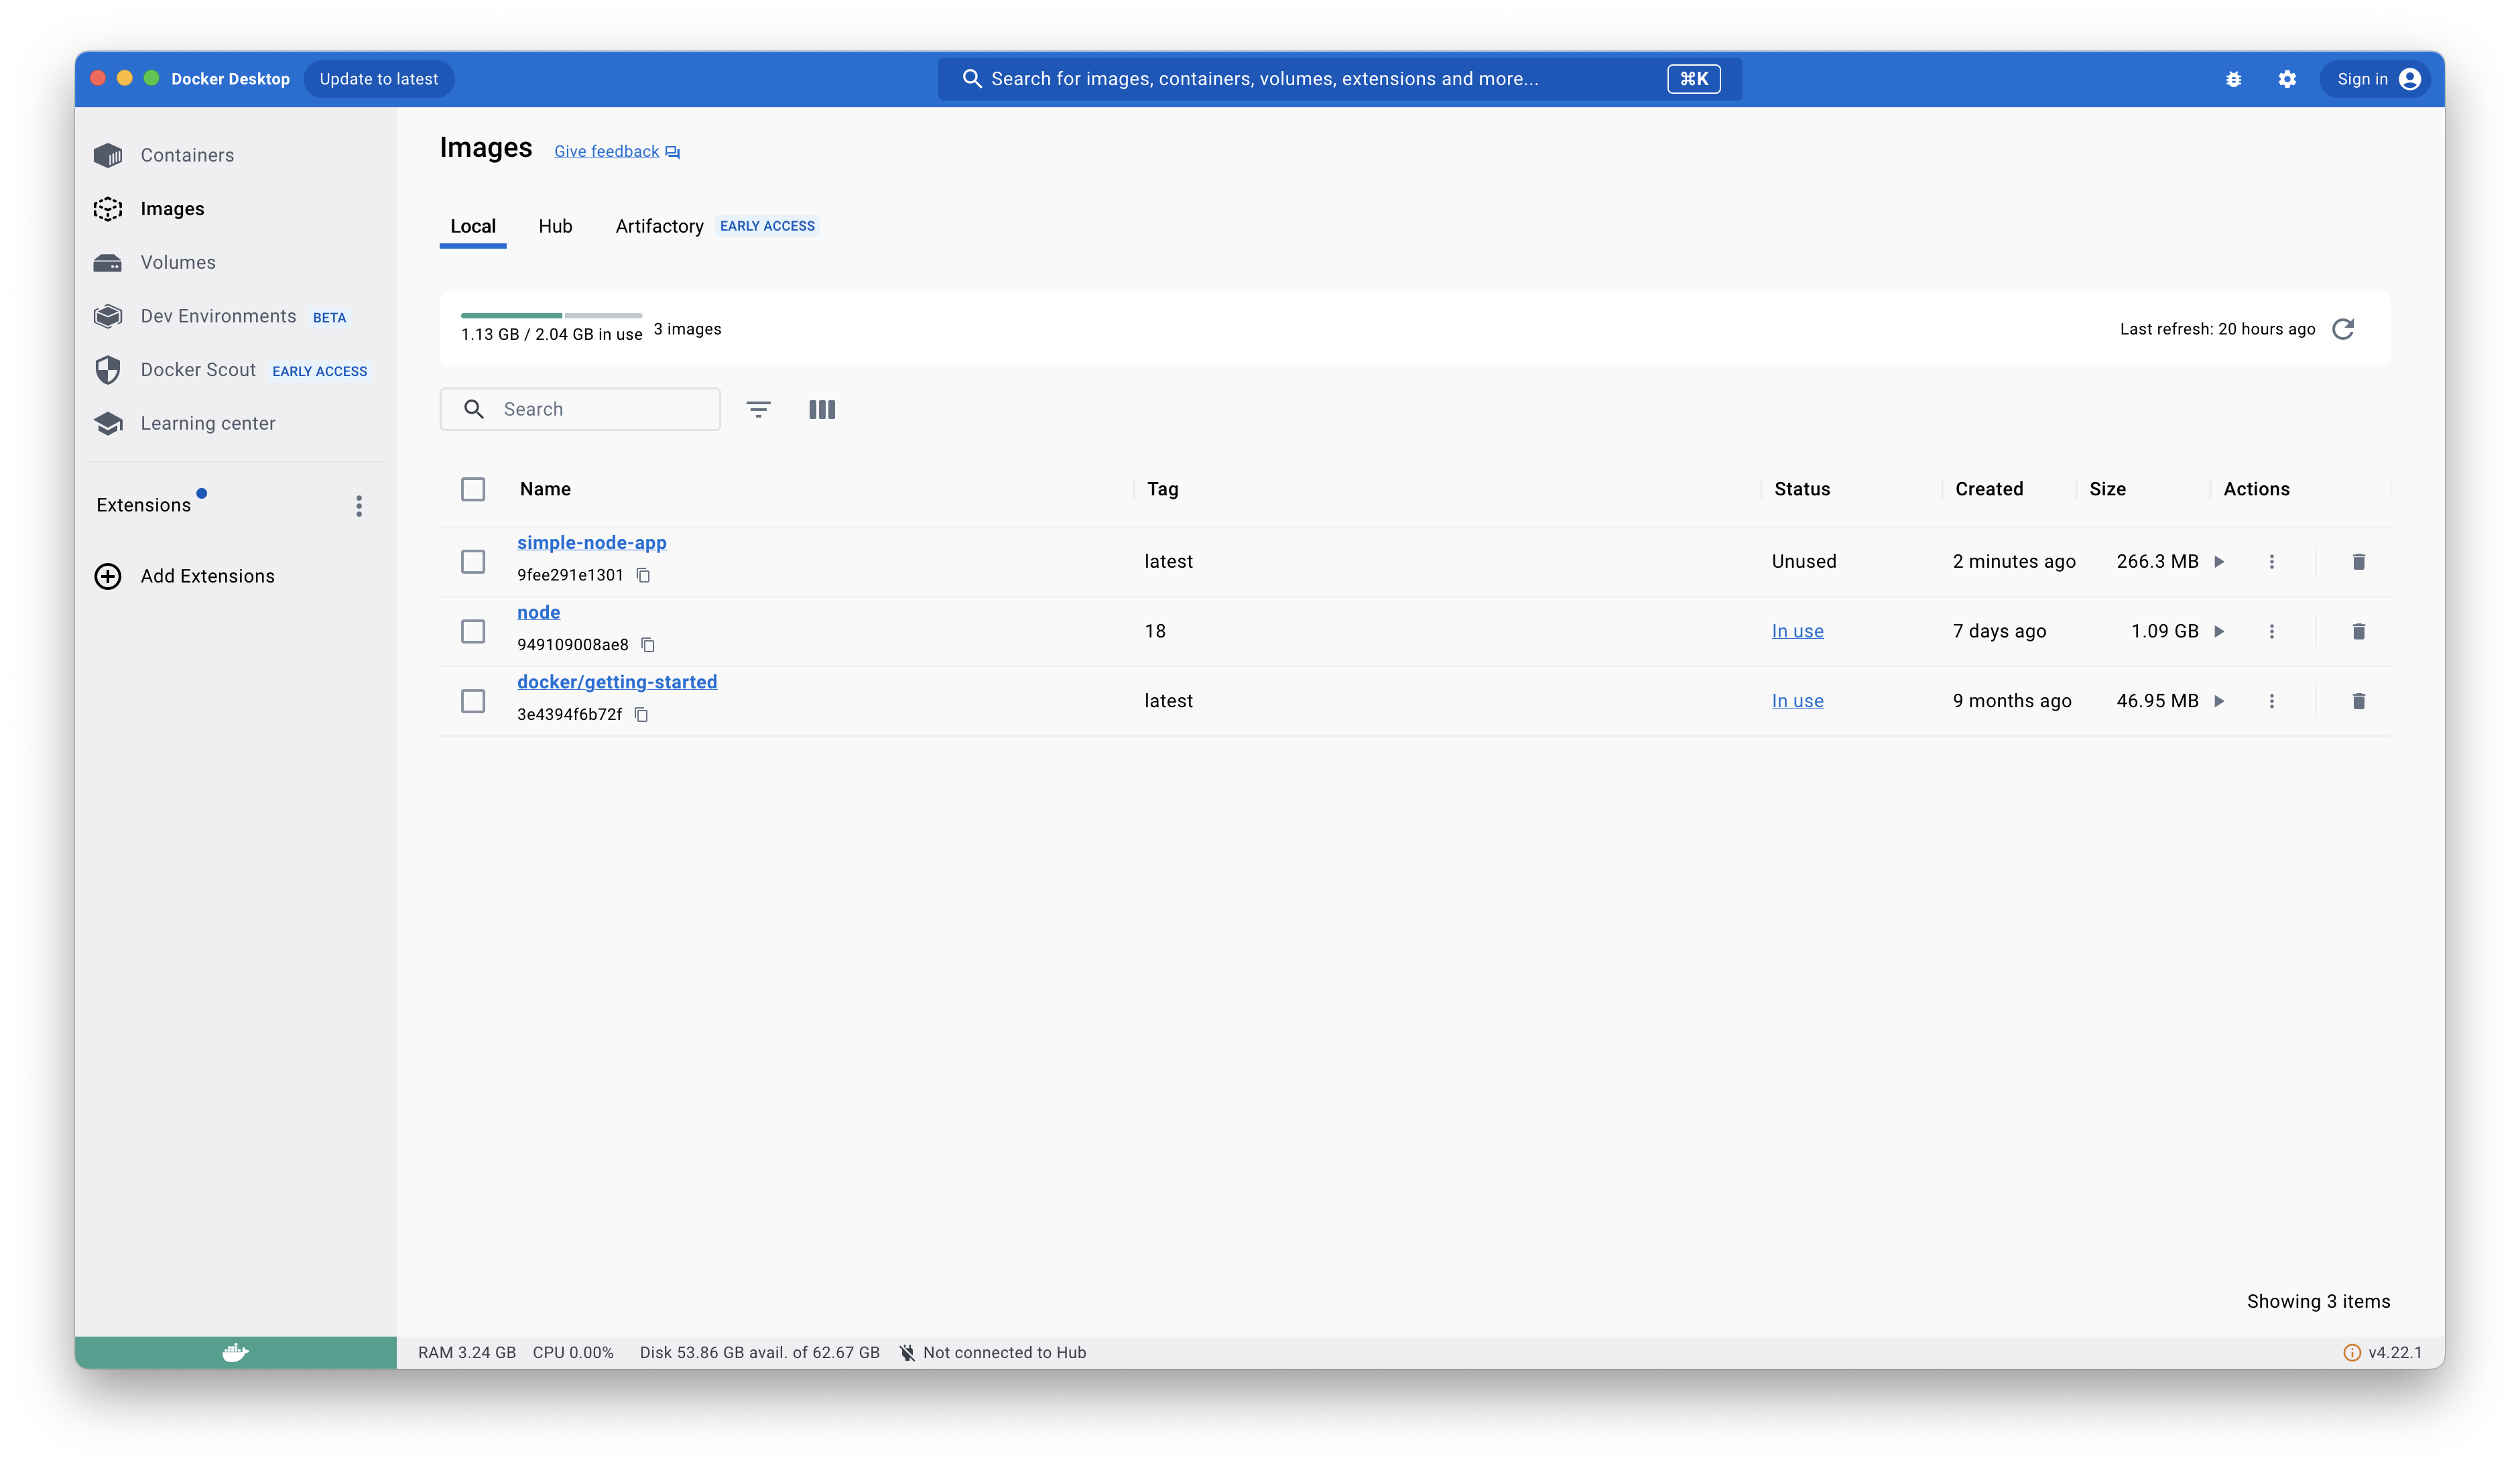Copy image ID 949109008ae8
Viewport: 2520px width, 1468px height.
(648, 645)
